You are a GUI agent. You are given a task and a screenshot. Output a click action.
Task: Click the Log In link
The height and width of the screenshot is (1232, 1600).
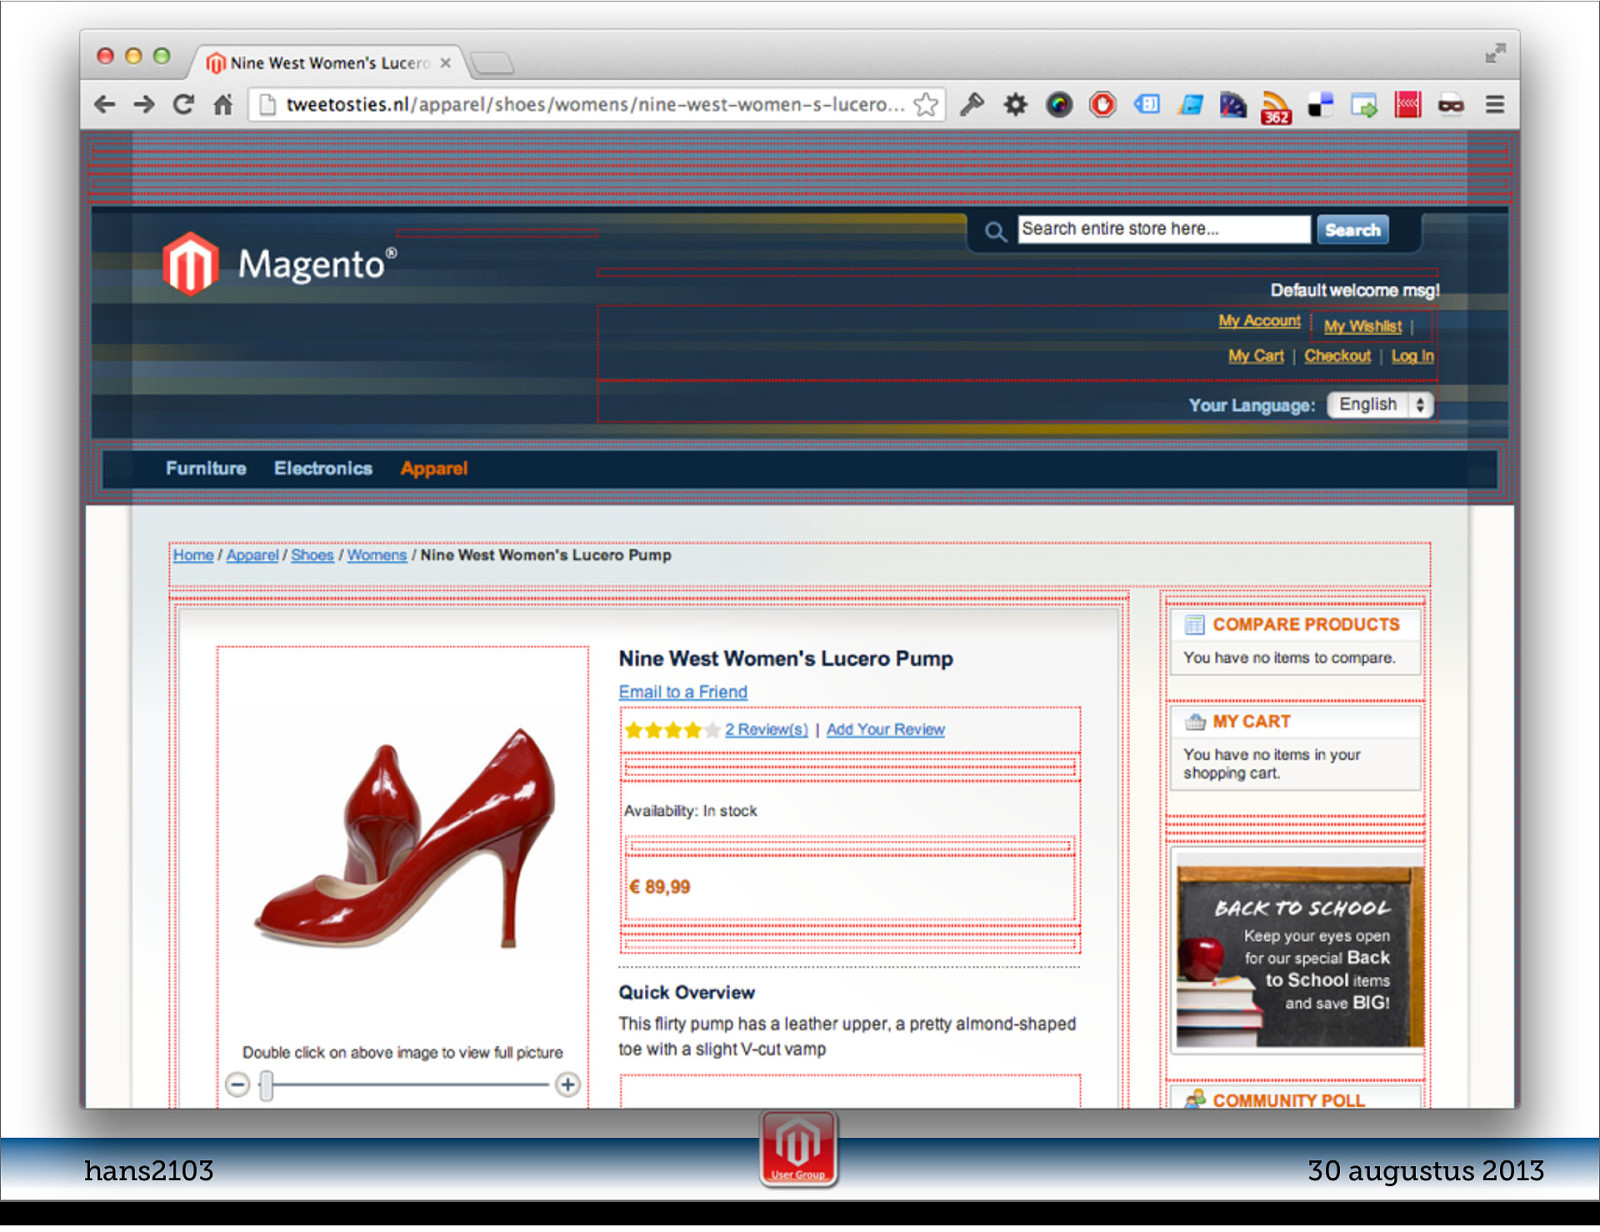click(1412, 356)
